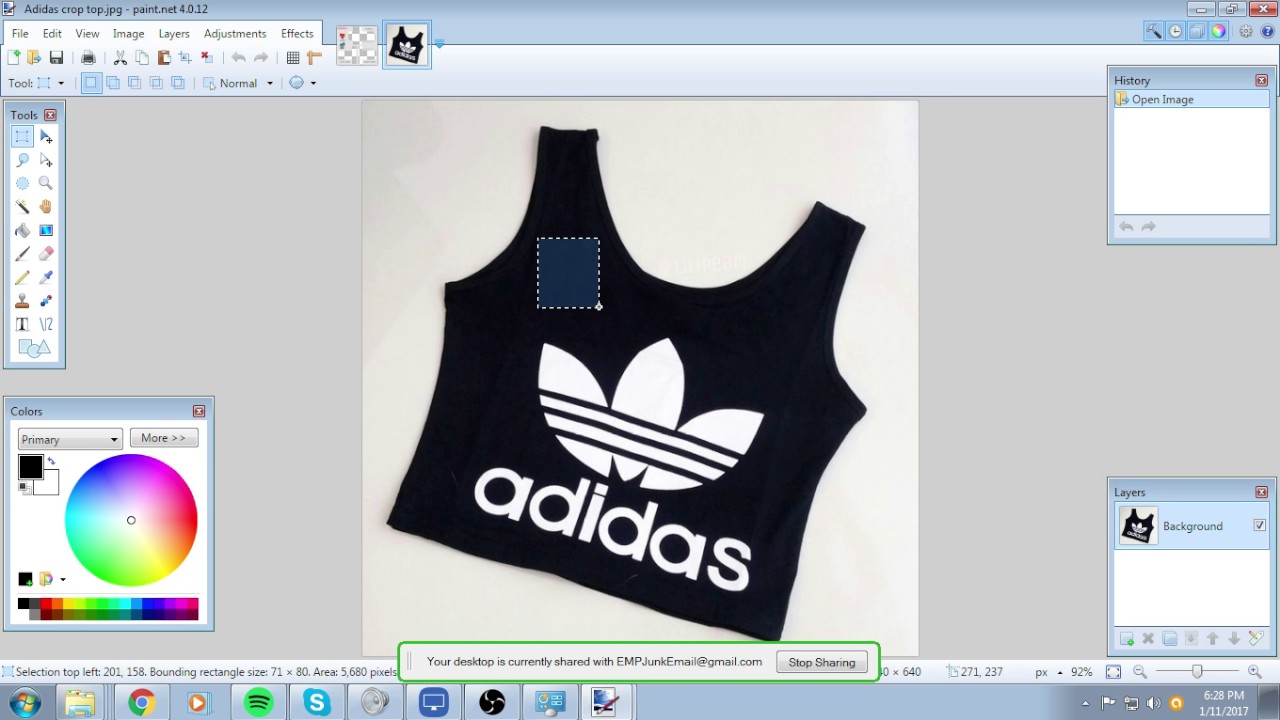The width and height of the screenshot is (1280, 720).
Task: Select the Clone Stamp tool
Action: pos(22,301)
